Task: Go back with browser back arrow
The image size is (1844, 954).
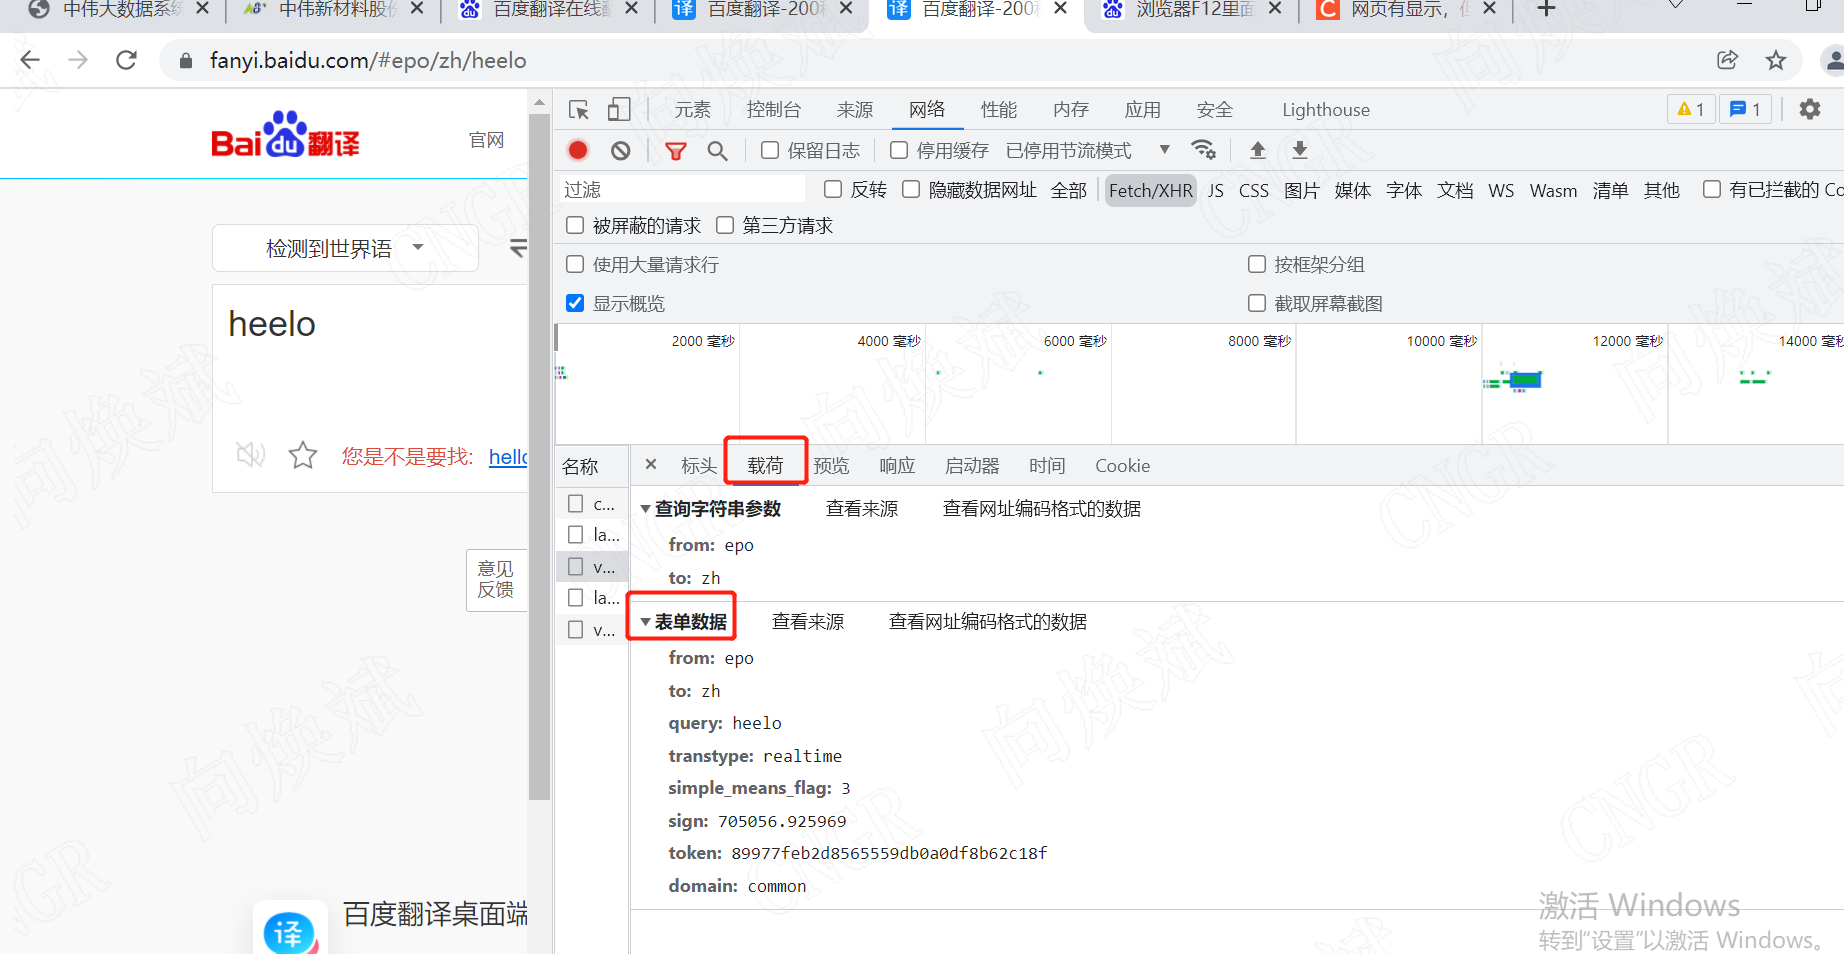Action: tap(30, 60)
